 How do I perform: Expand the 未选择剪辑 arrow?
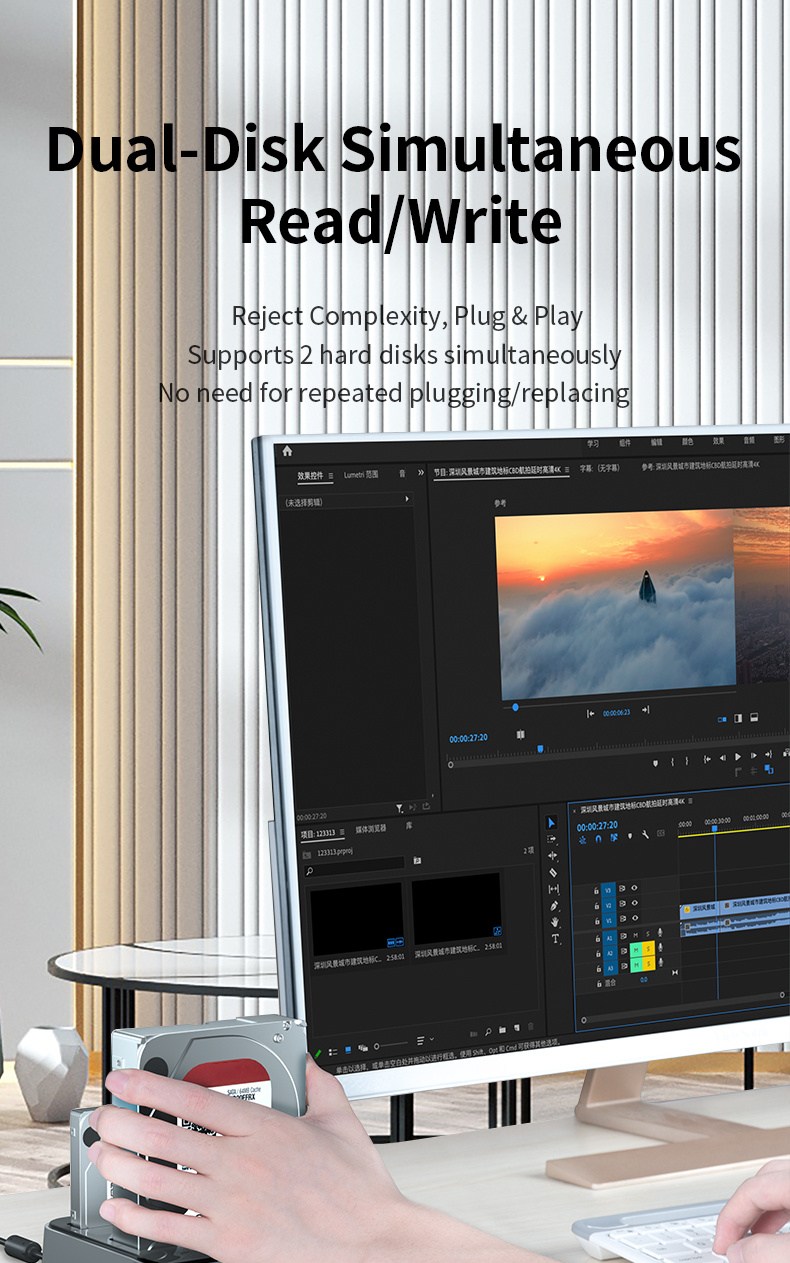(x=407, y=498)
